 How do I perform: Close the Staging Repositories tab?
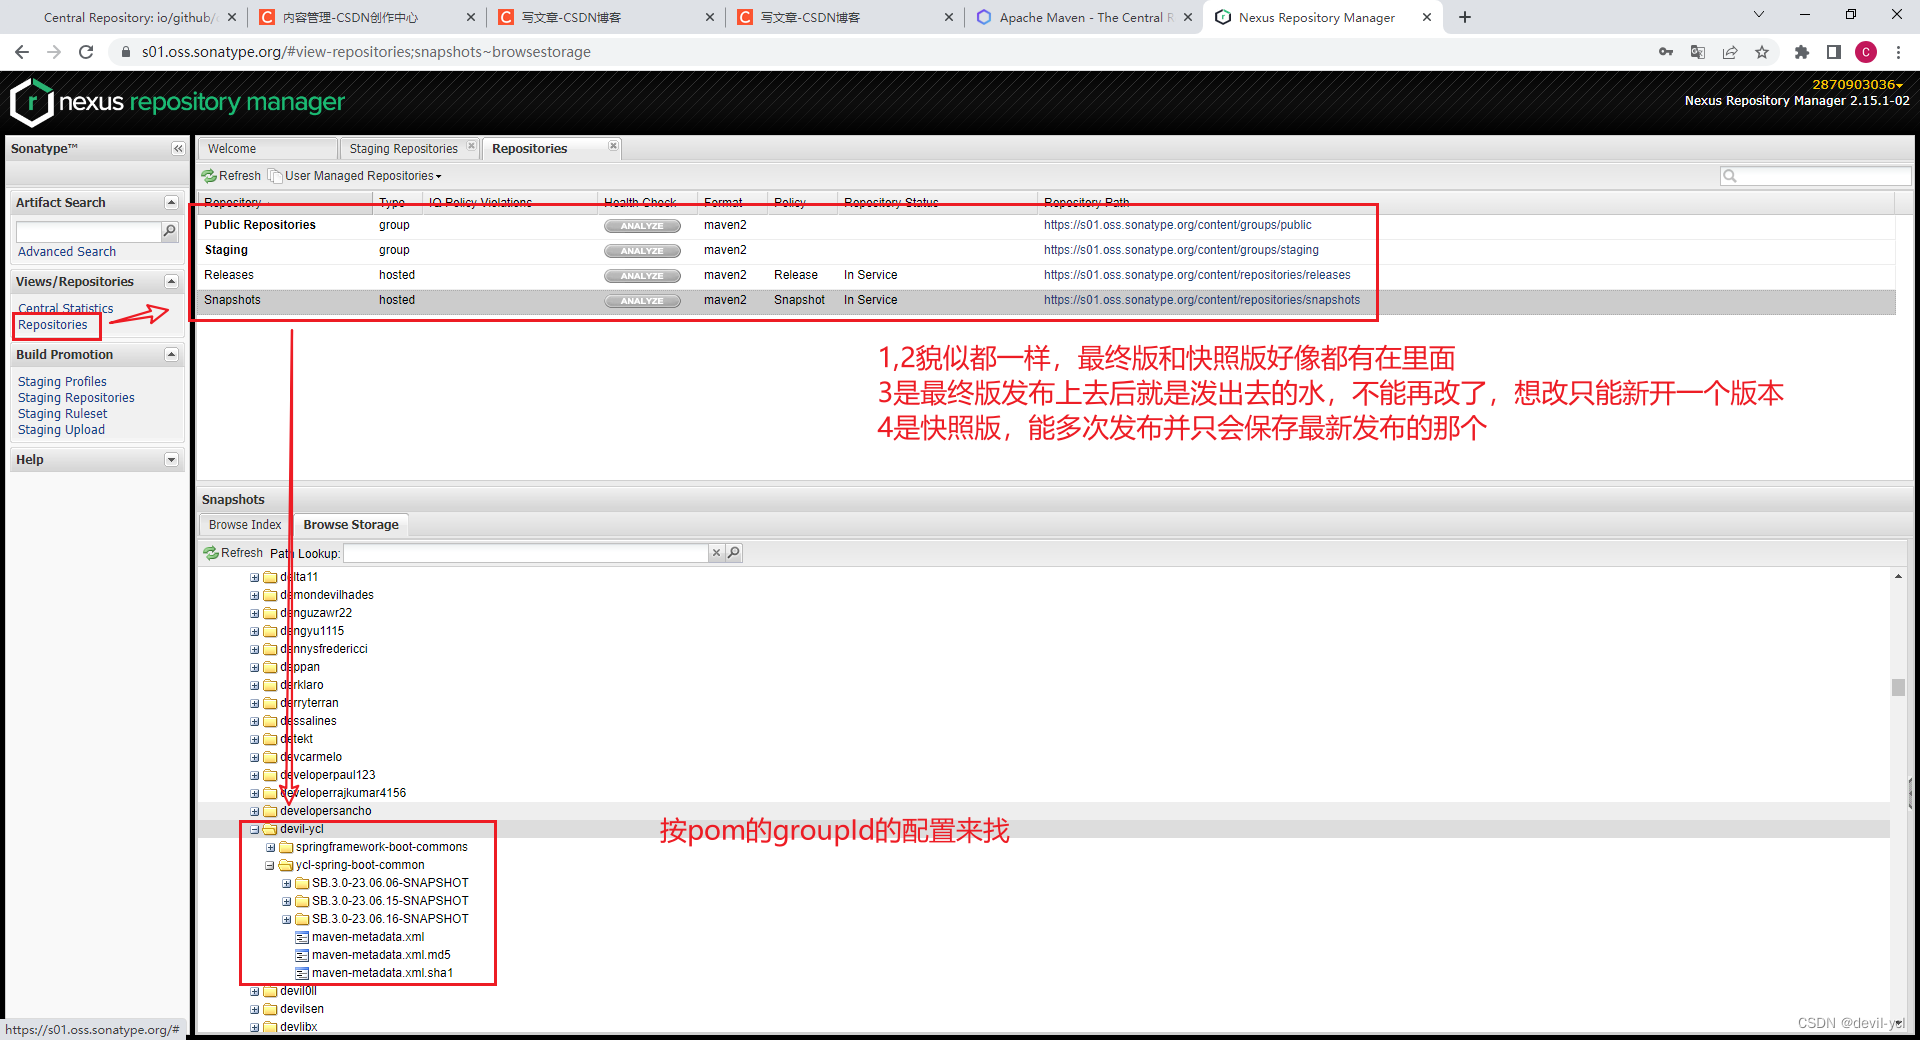coord(471,146)
